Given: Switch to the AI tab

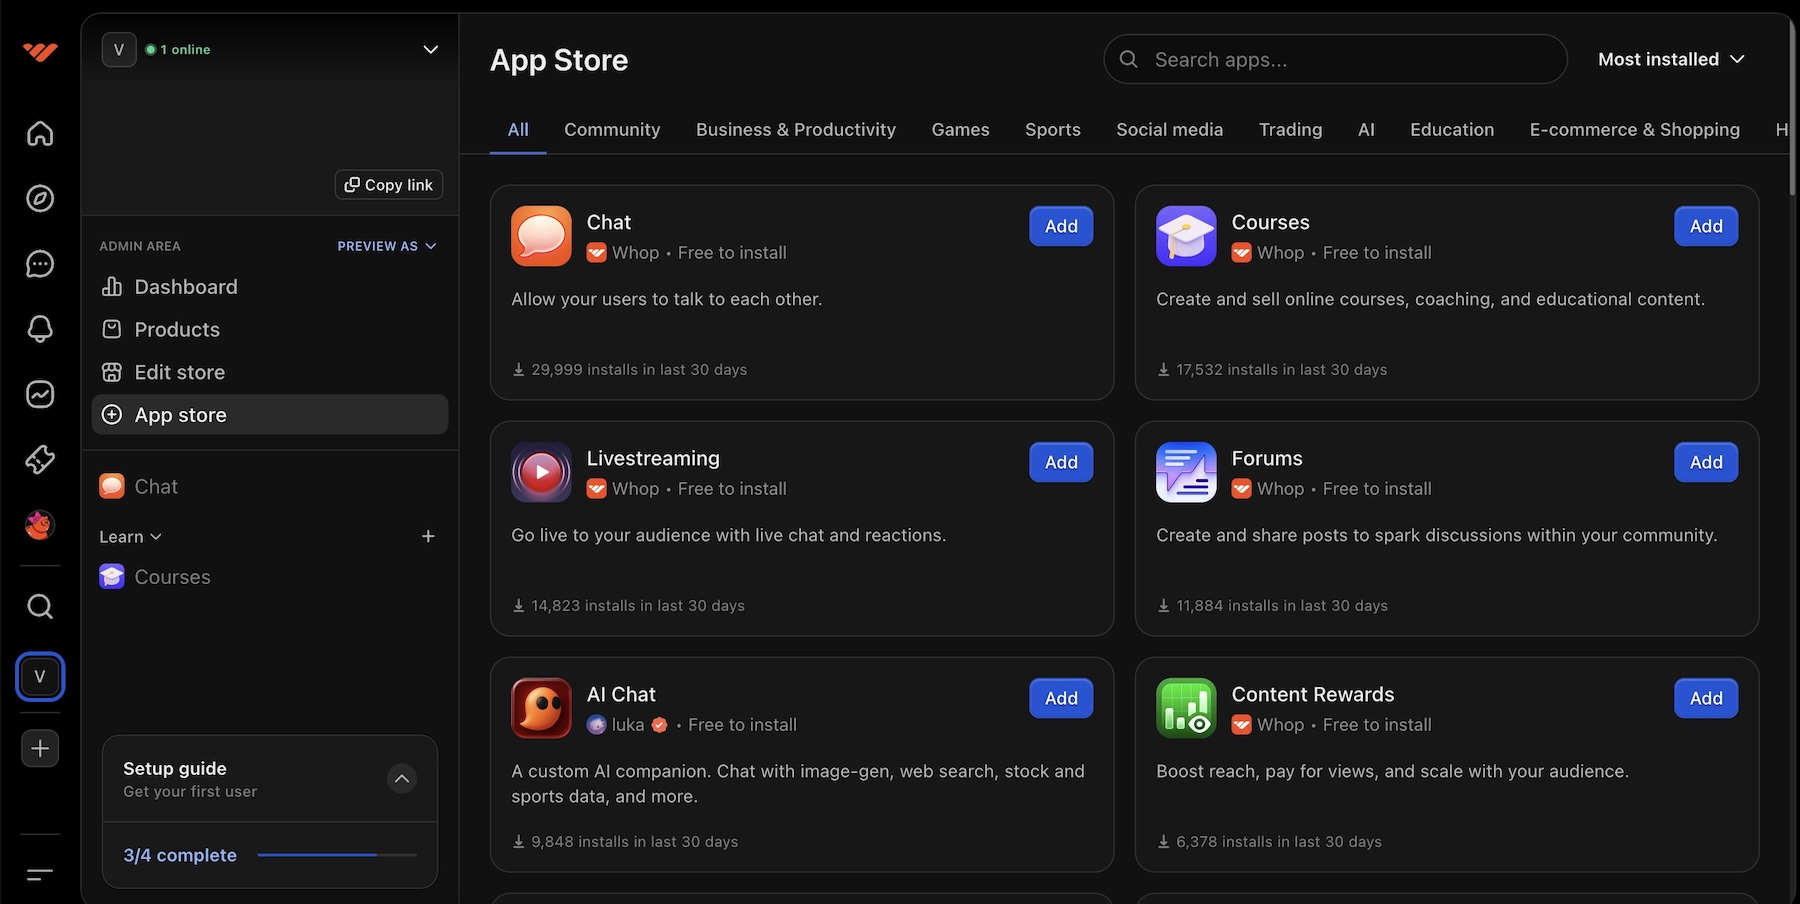Looking at the screenshot, I should (x=1366, y=130).
